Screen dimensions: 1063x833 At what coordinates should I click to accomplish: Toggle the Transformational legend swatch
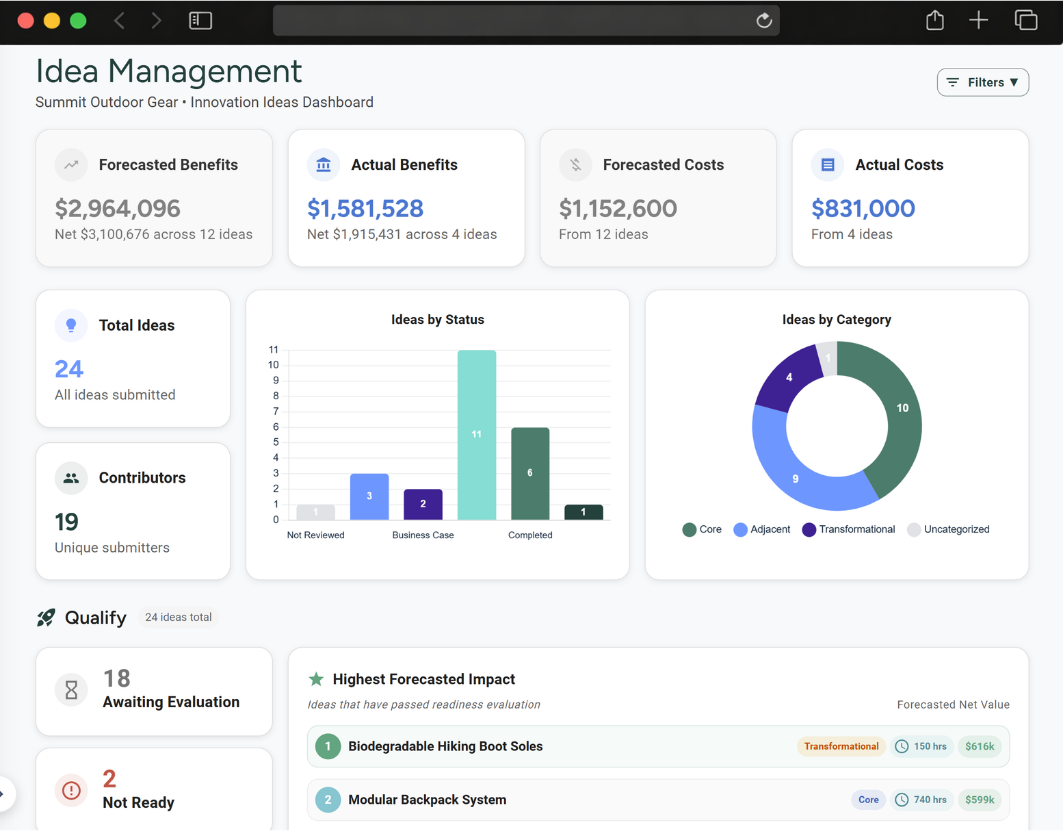click(809, 530)
